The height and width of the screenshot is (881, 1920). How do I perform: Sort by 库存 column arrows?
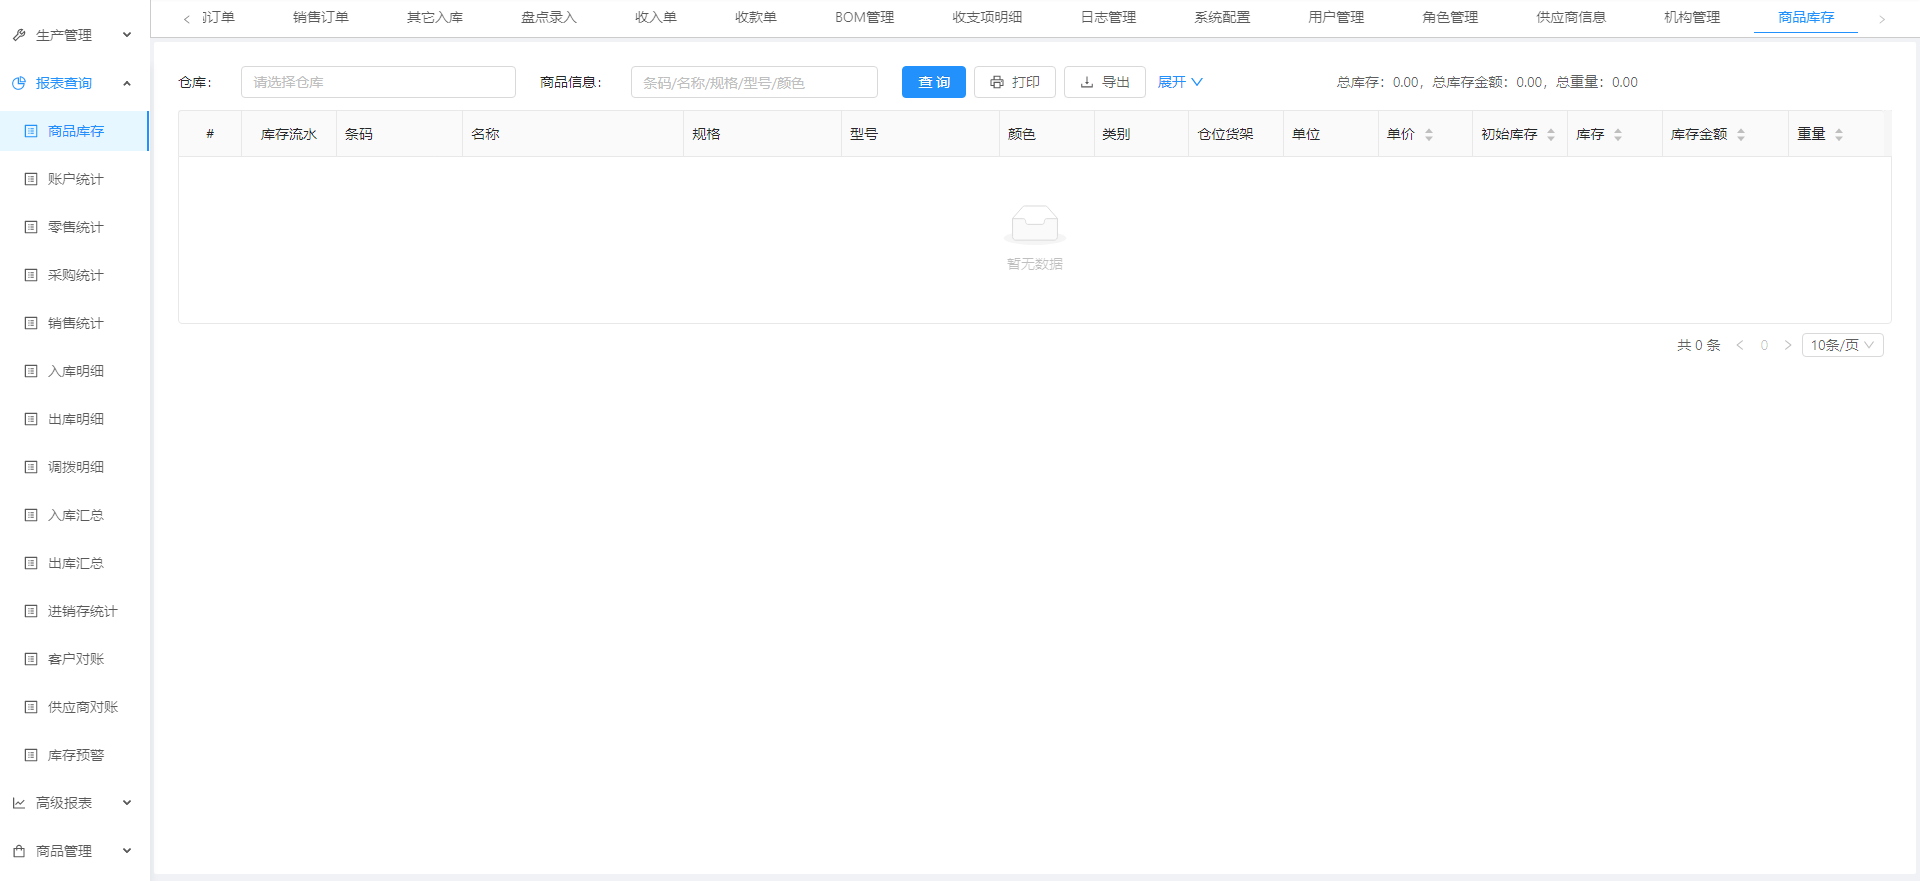(1618, 134)
